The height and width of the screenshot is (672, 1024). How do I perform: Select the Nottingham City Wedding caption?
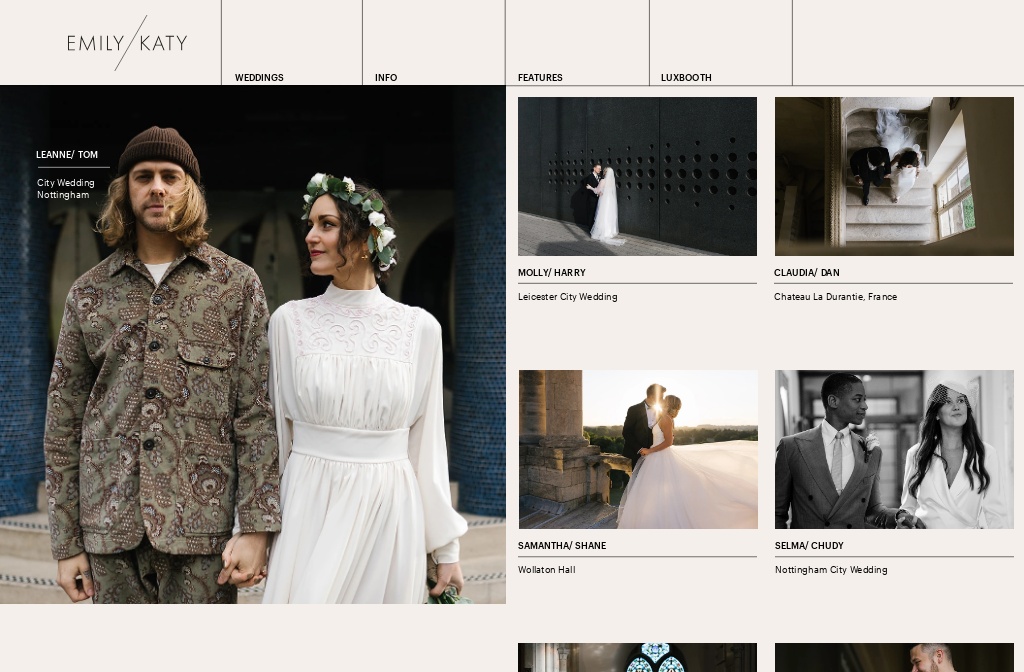(x=831, y=570)
